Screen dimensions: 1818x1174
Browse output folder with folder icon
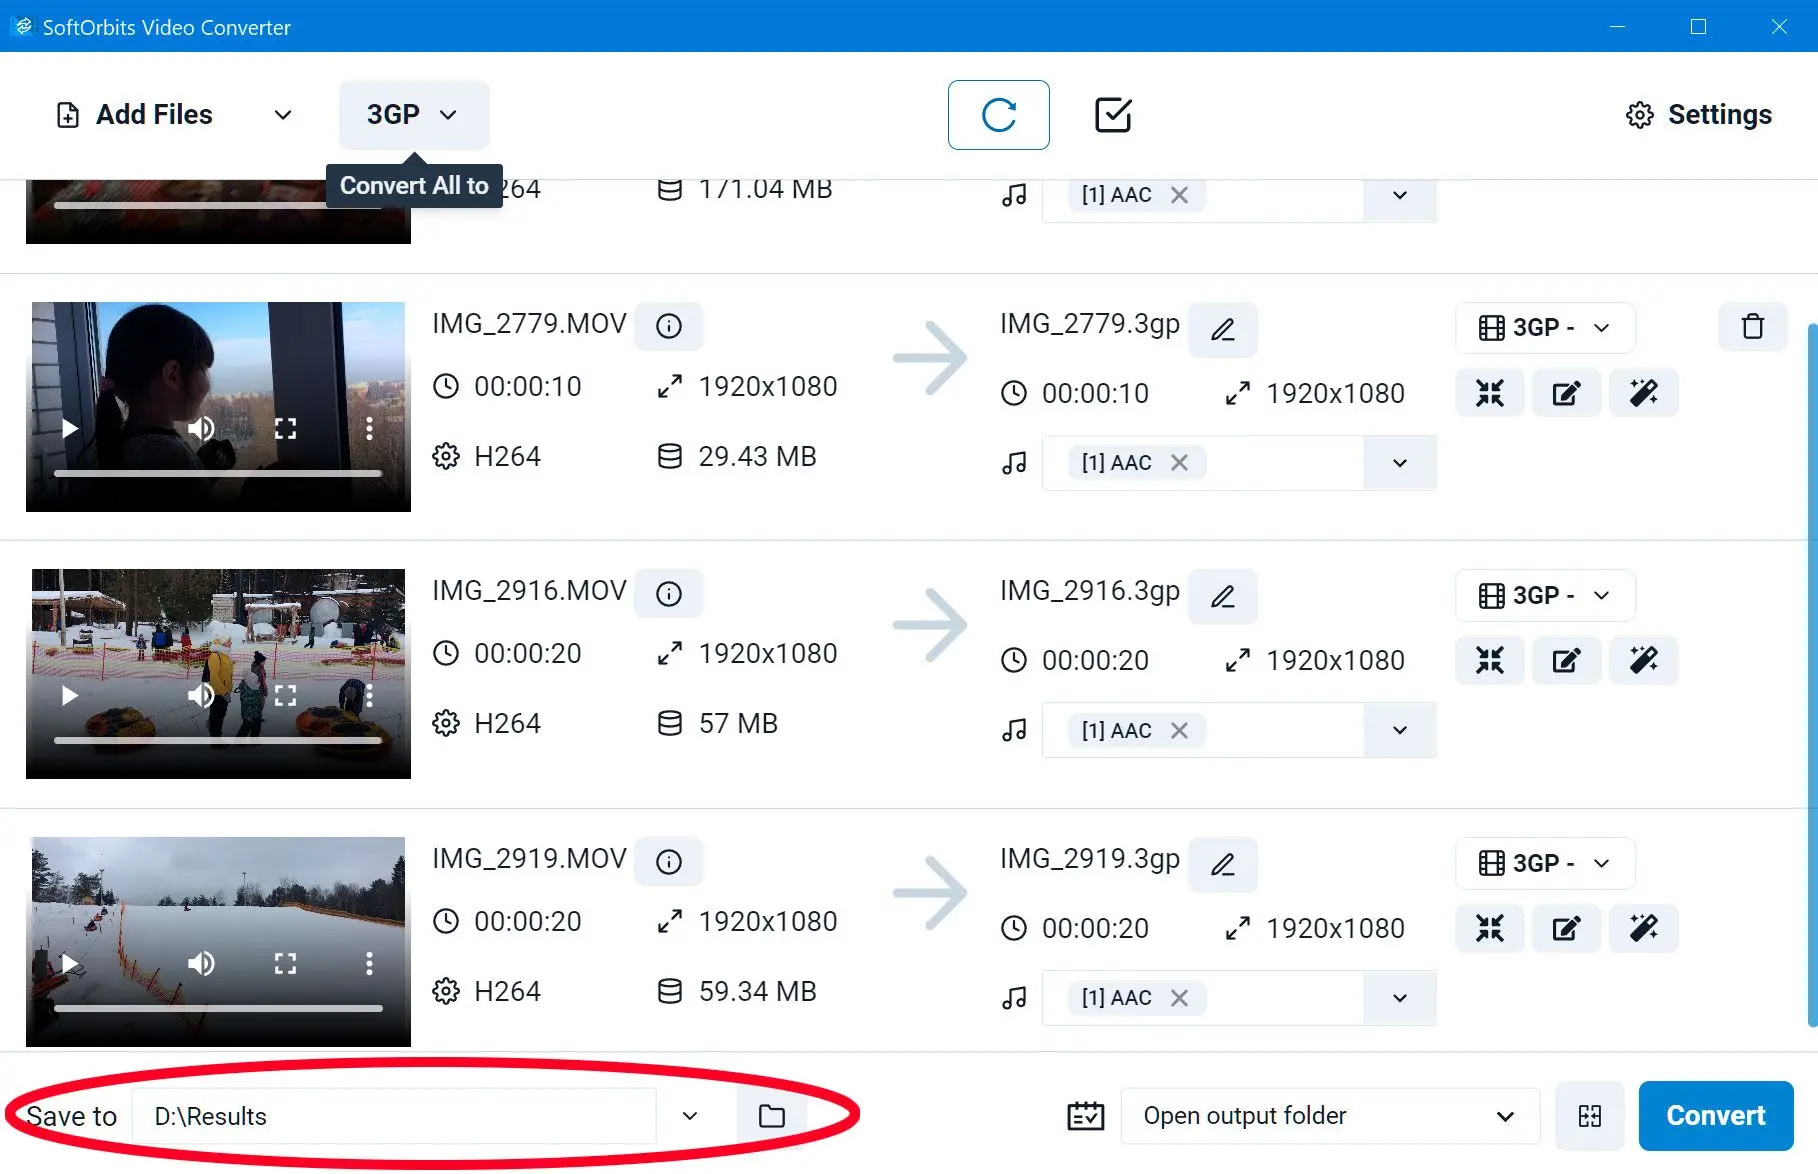[771, 1116]
